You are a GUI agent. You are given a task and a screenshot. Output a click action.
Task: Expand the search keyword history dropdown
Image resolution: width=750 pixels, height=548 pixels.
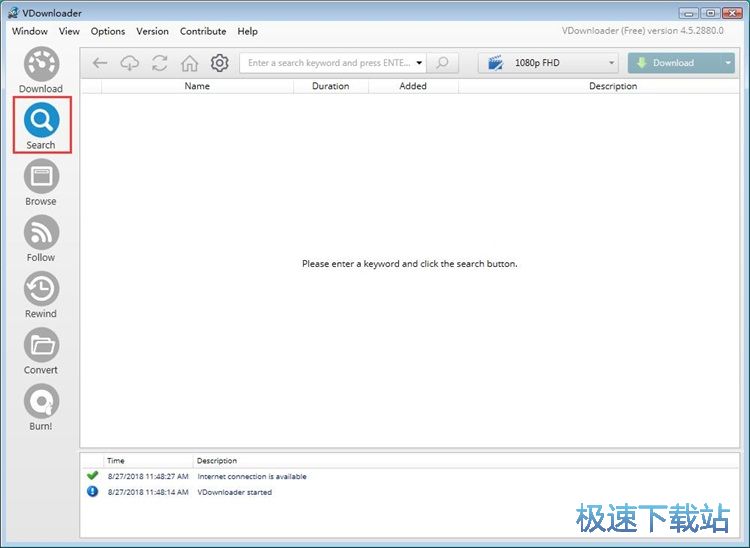(419, 63)
